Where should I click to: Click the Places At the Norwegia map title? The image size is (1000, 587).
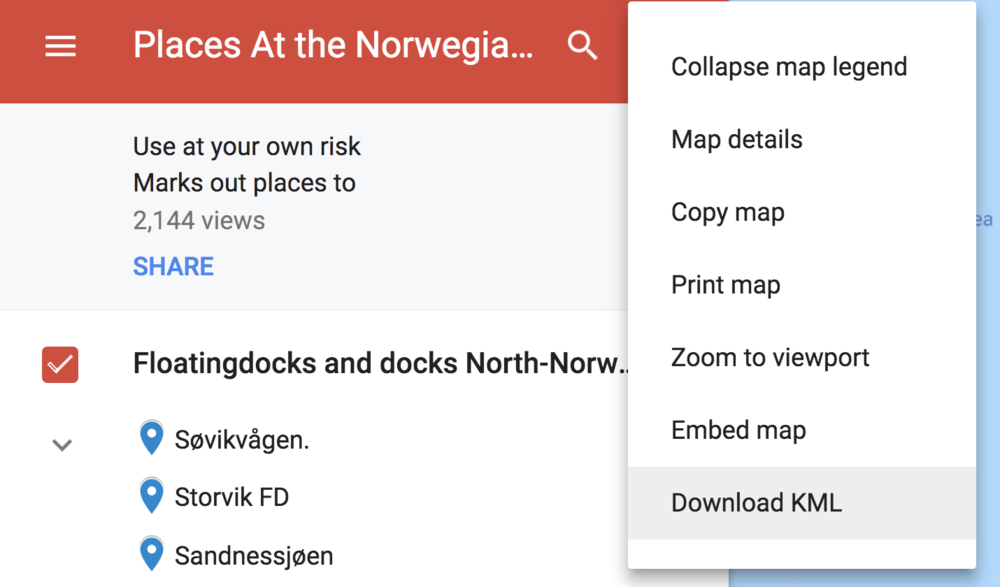(x=333, y=45)
